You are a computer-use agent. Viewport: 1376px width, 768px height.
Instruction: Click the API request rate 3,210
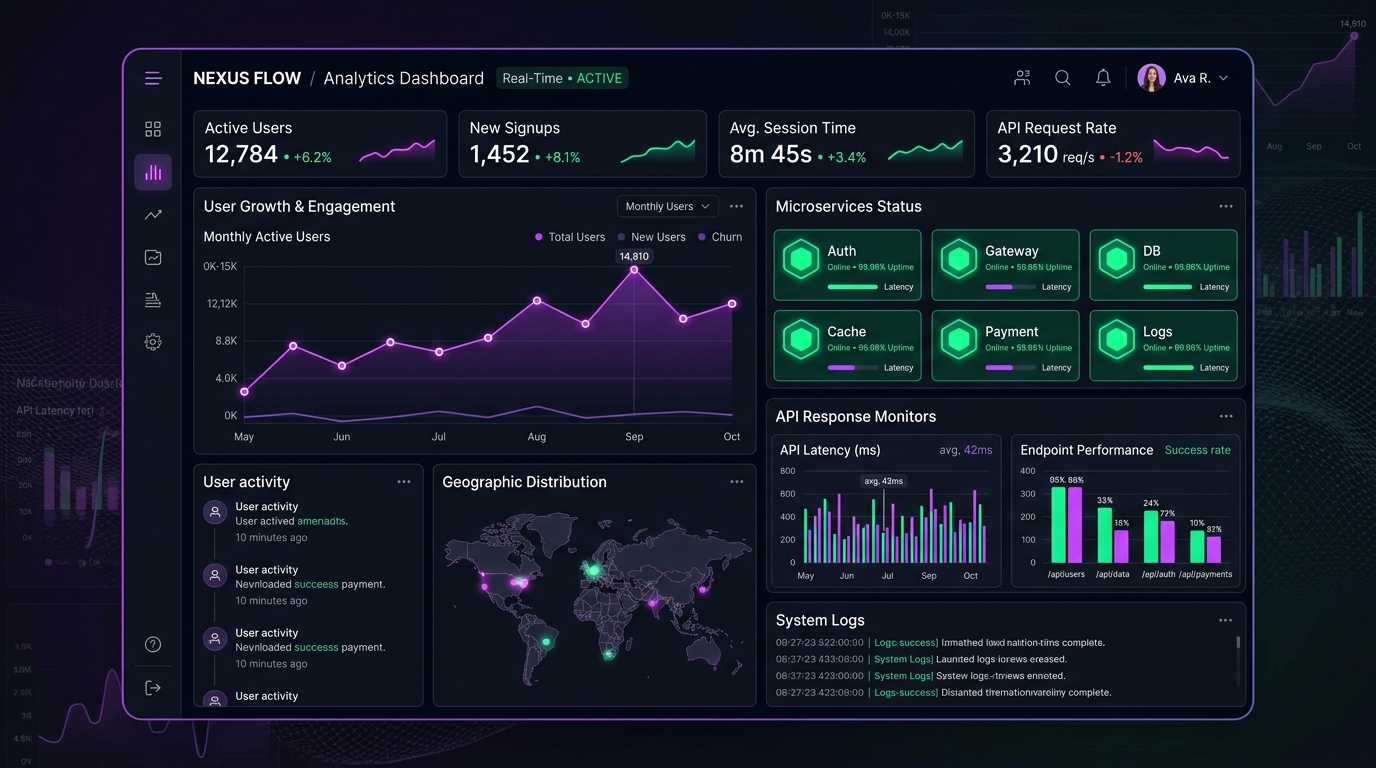(x=1028, y=154)
